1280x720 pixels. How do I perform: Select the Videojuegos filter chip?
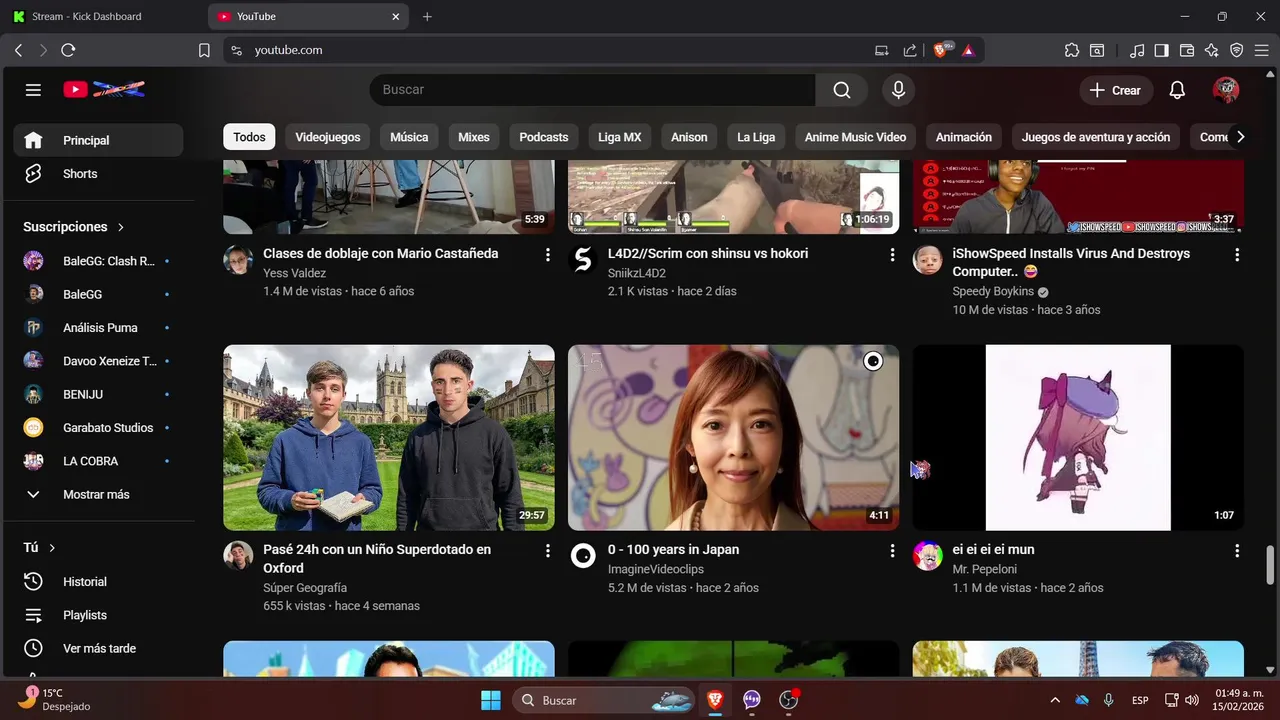328,137
